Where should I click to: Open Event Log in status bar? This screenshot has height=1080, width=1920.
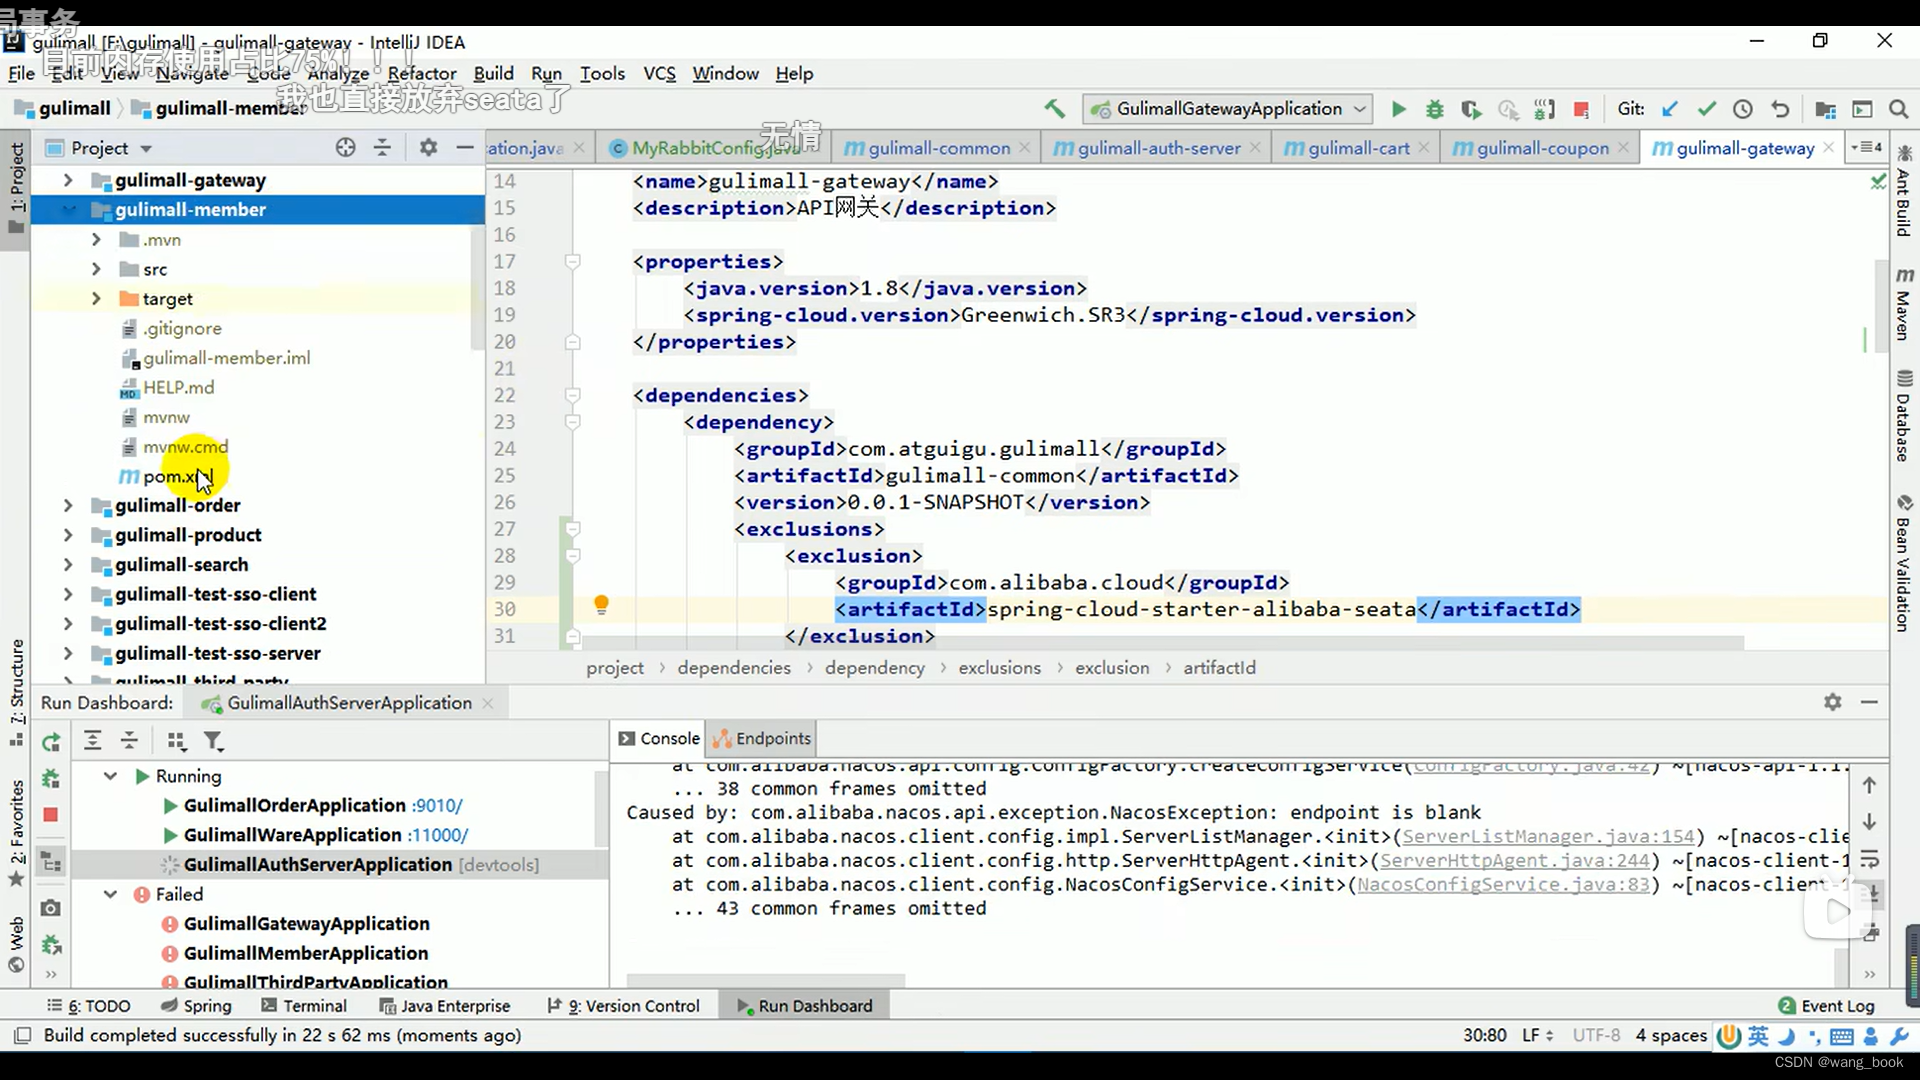tap(1827, 1006)
